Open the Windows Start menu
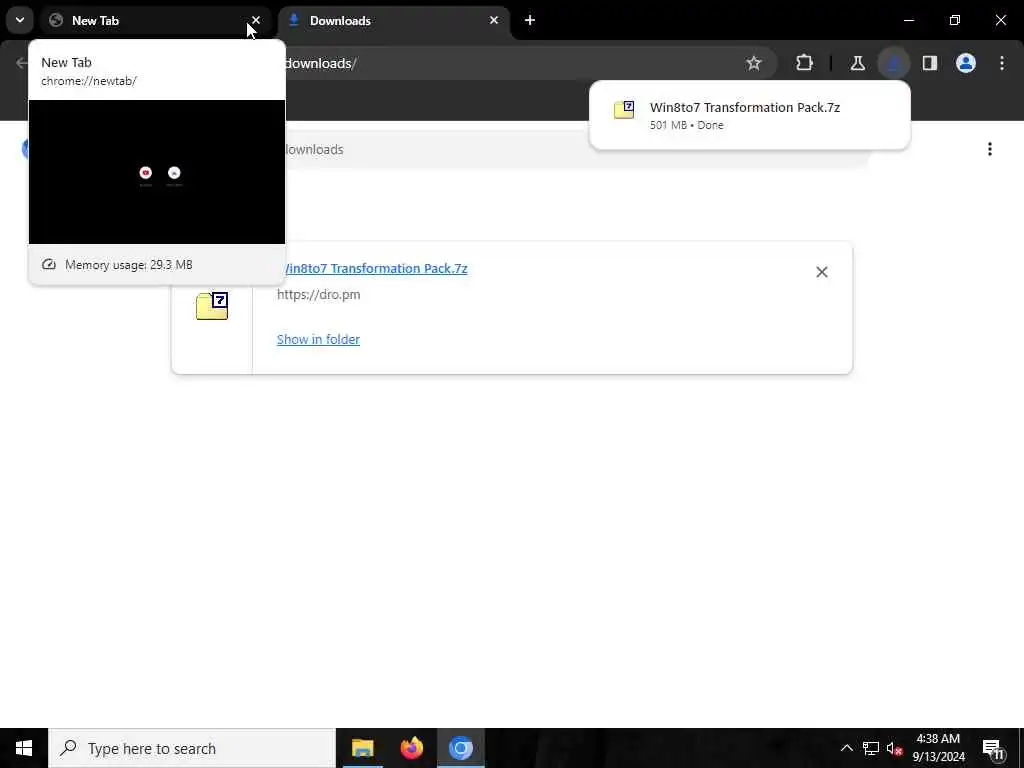Viewport: 1024px width, 768px height. pyautogui.click(x=24, y=748)
